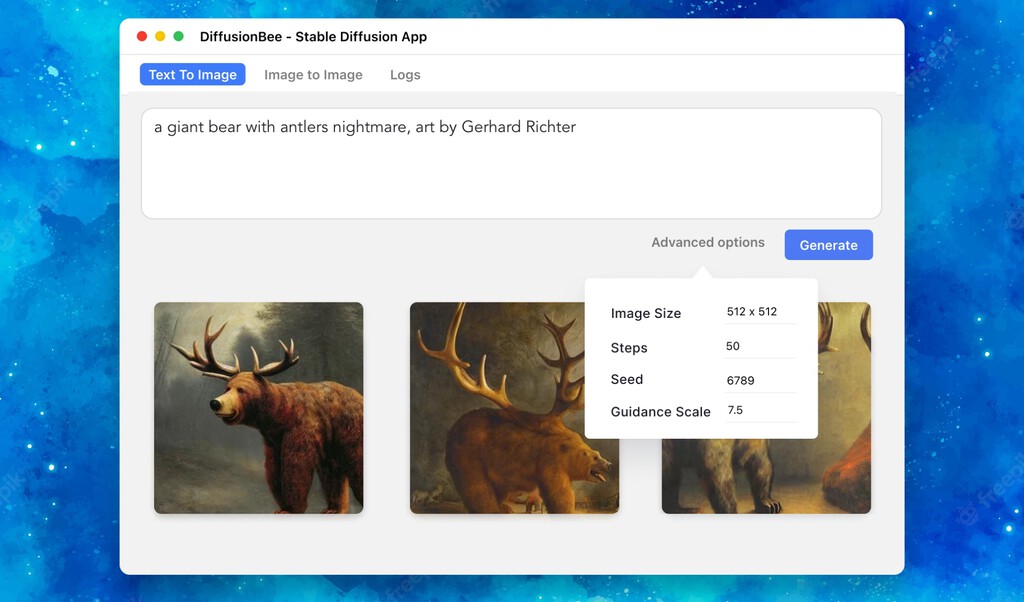The height and width of the screenshot is (602, 1024).
Task: Click the Guidance Scale label
Action: (661, 411)
